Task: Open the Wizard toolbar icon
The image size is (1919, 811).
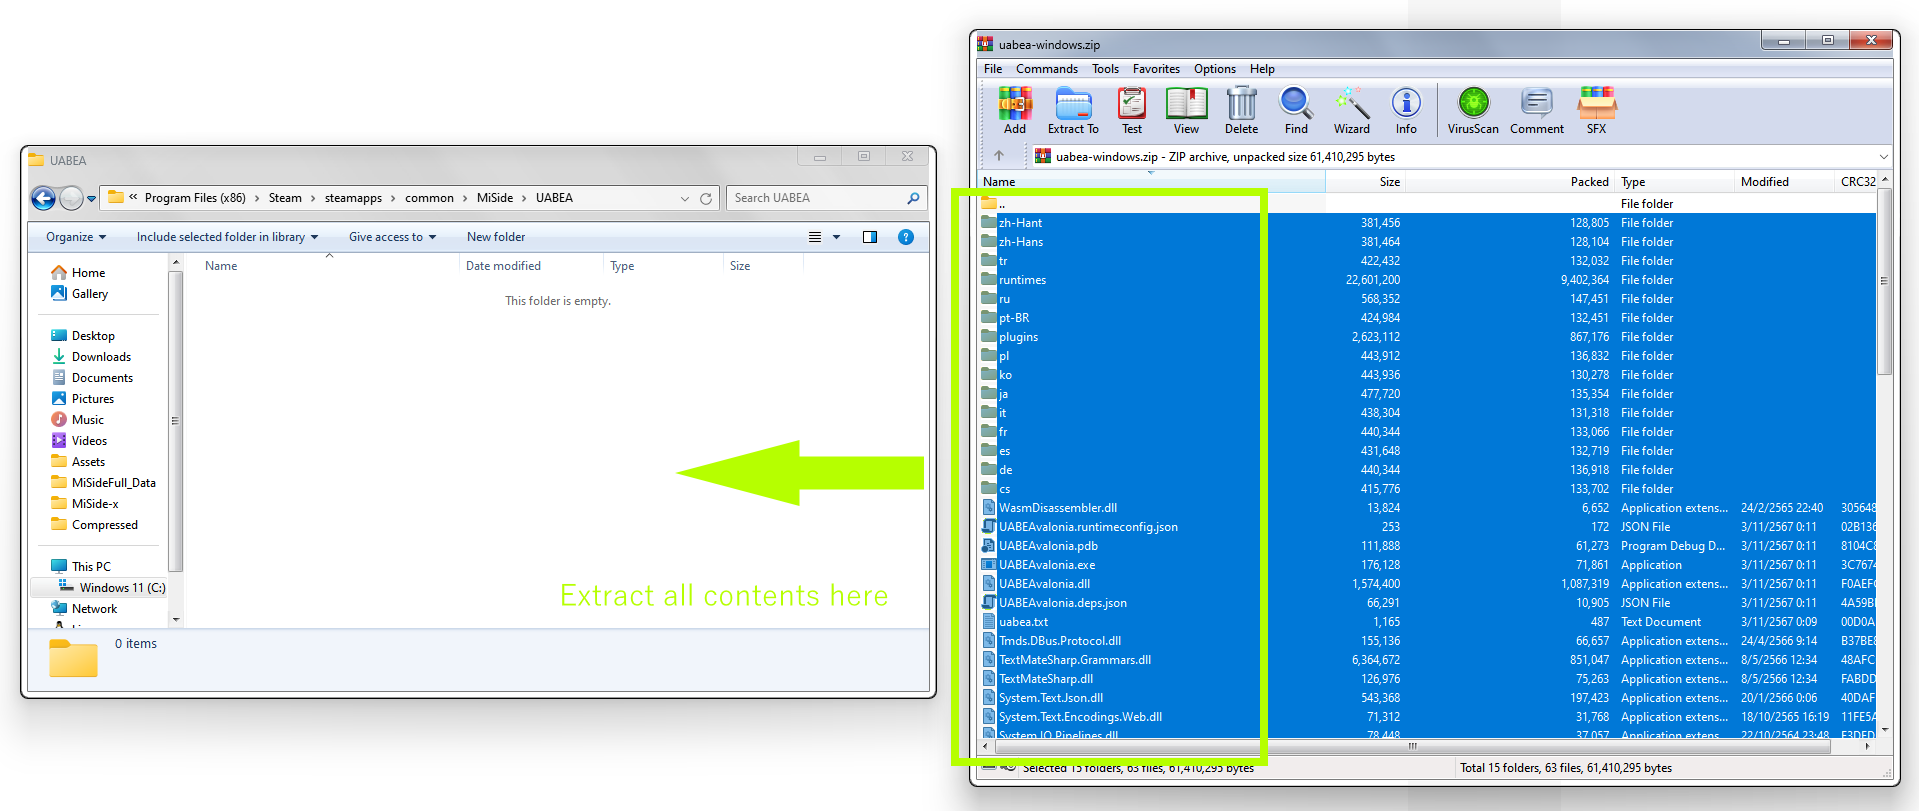Action: pyautogui.click(x=1351, y=110)
